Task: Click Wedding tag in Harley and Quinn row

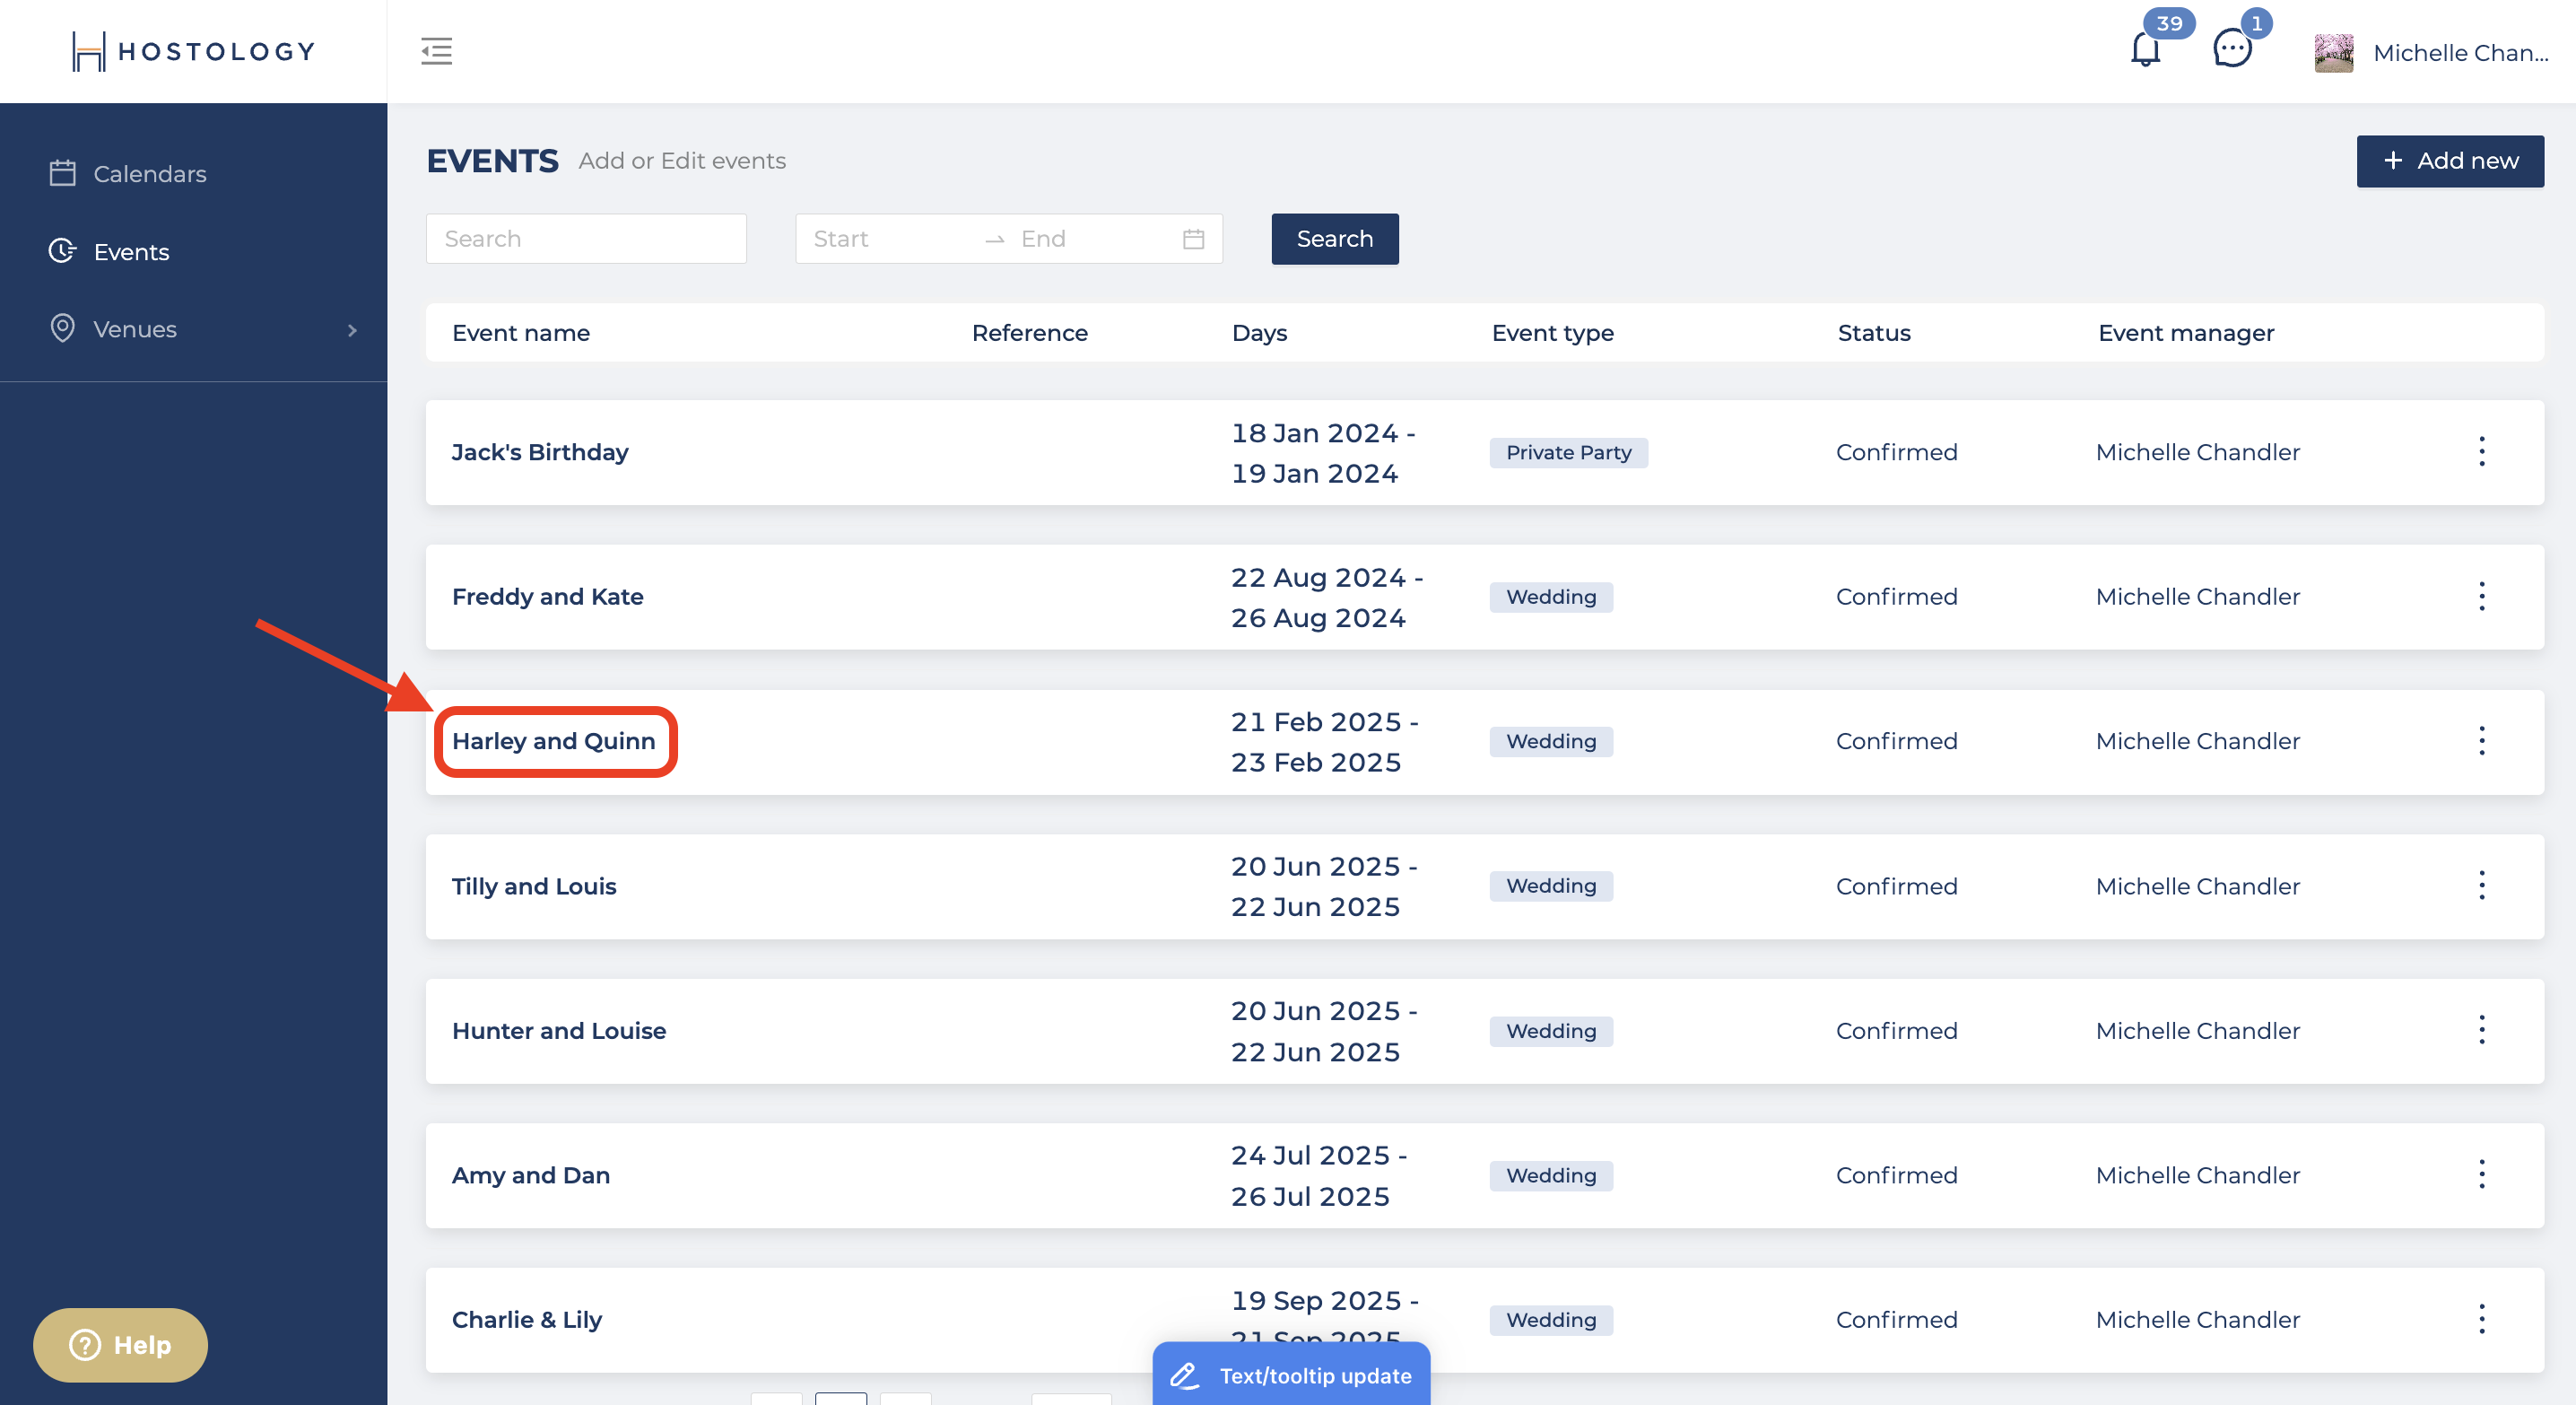Action: pos(1550,741)
